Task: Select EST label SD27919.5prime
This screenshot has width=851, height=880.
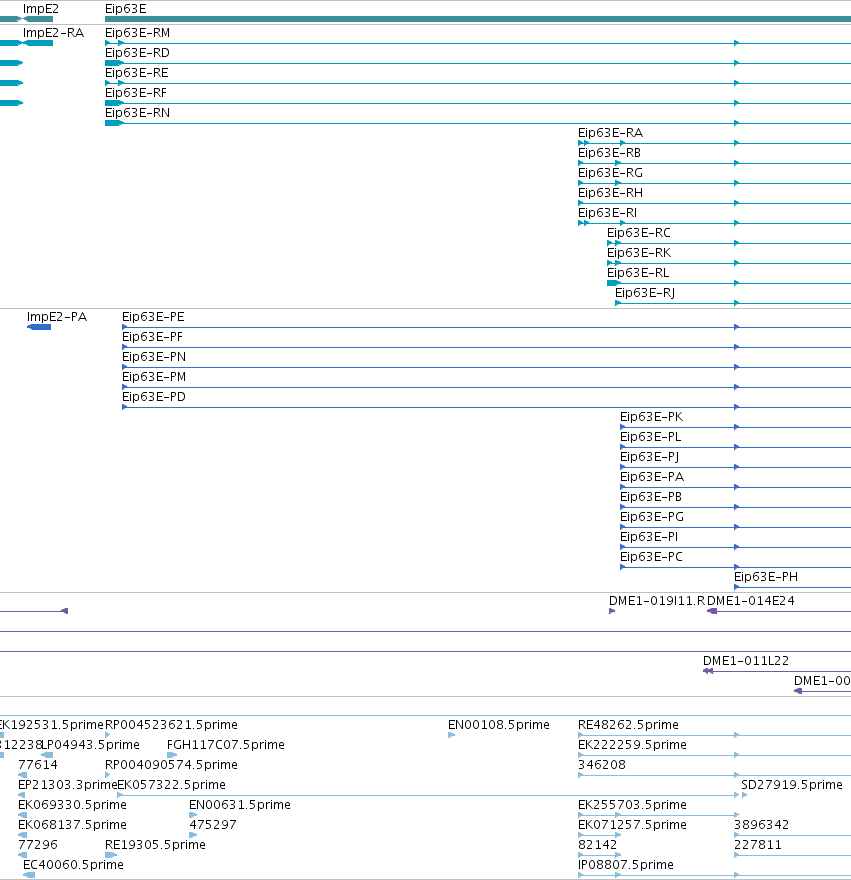Action: click(x=791, y=785)
